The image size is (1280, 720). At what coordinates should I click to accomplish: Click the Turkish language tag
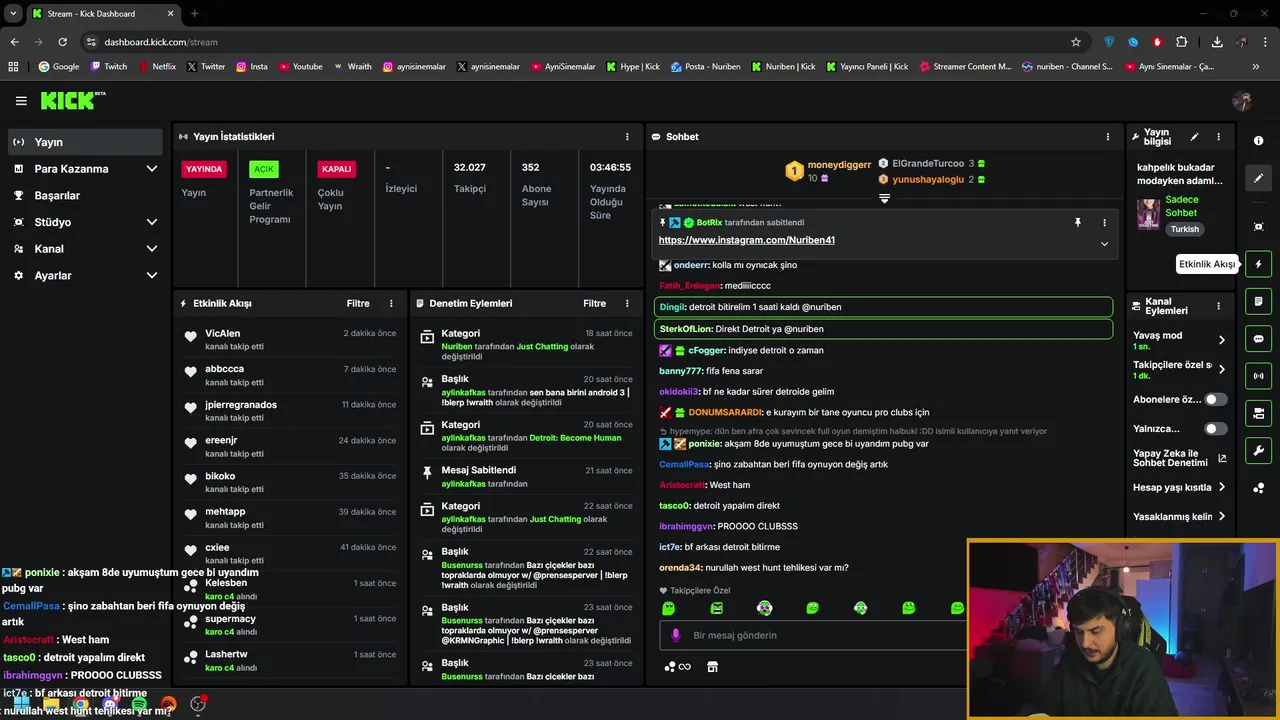point(1185,229)
